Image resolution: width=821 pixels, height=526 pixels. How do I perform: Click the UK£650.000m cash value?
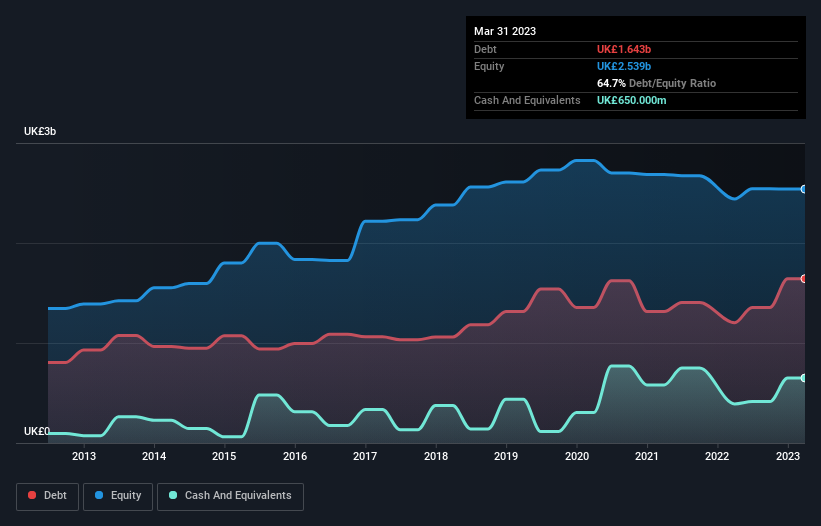(x=631, y=100)
